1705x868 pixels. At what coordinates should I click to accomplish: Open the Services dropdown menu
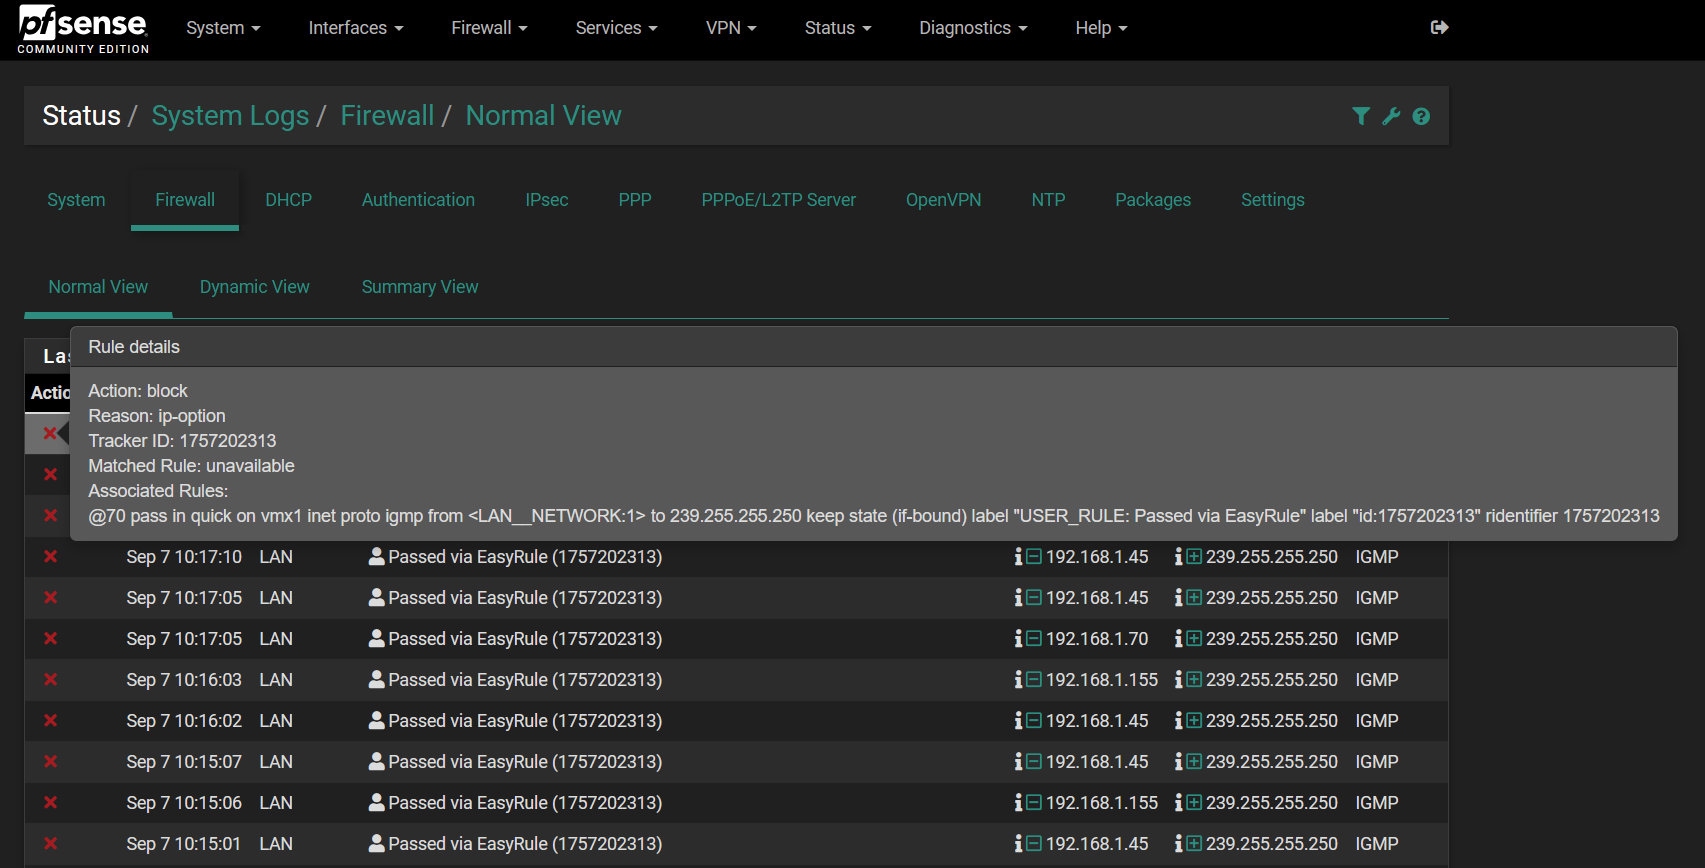(617, 28)
